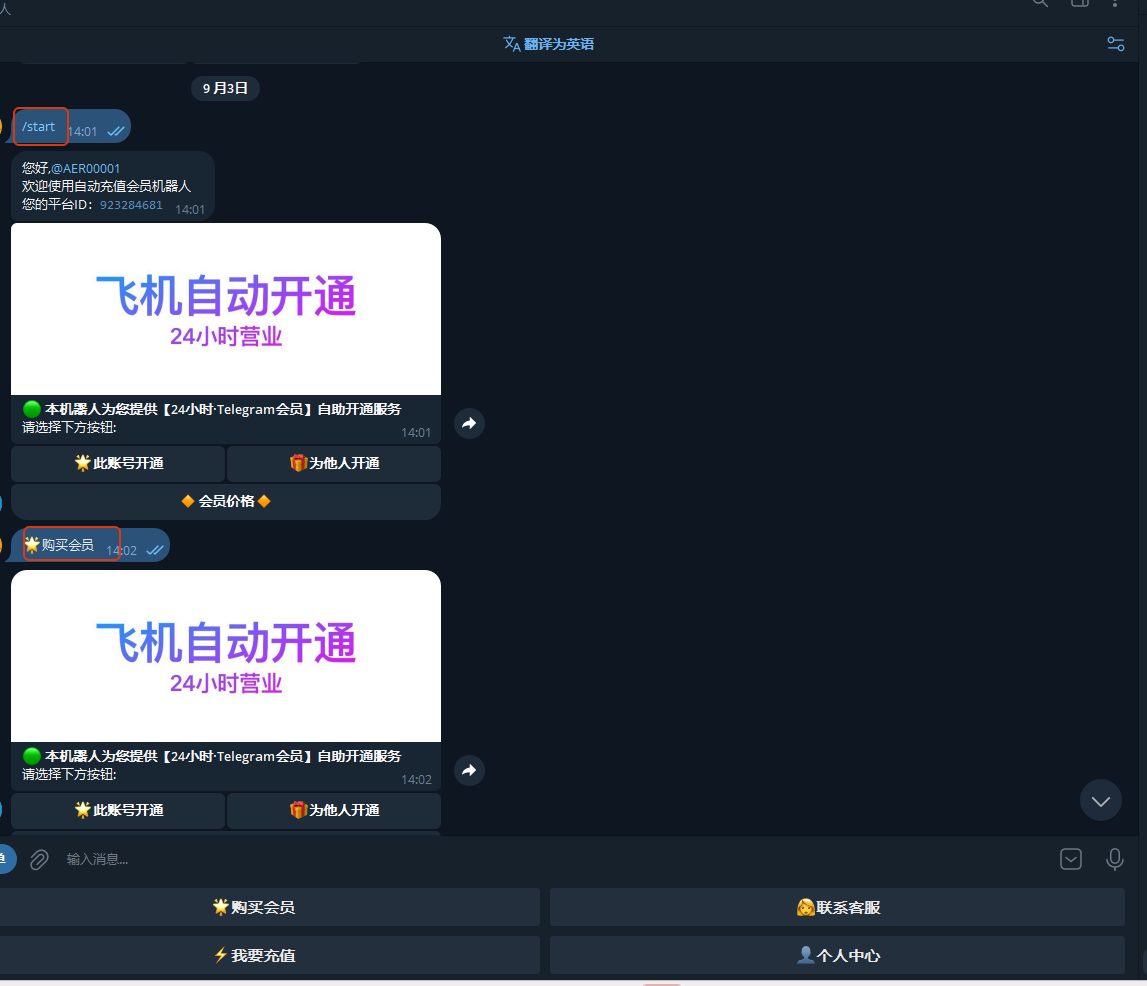The image size is (1147, 986).
Task: Open the in-chat search
Action: [x=1040, y=5]
